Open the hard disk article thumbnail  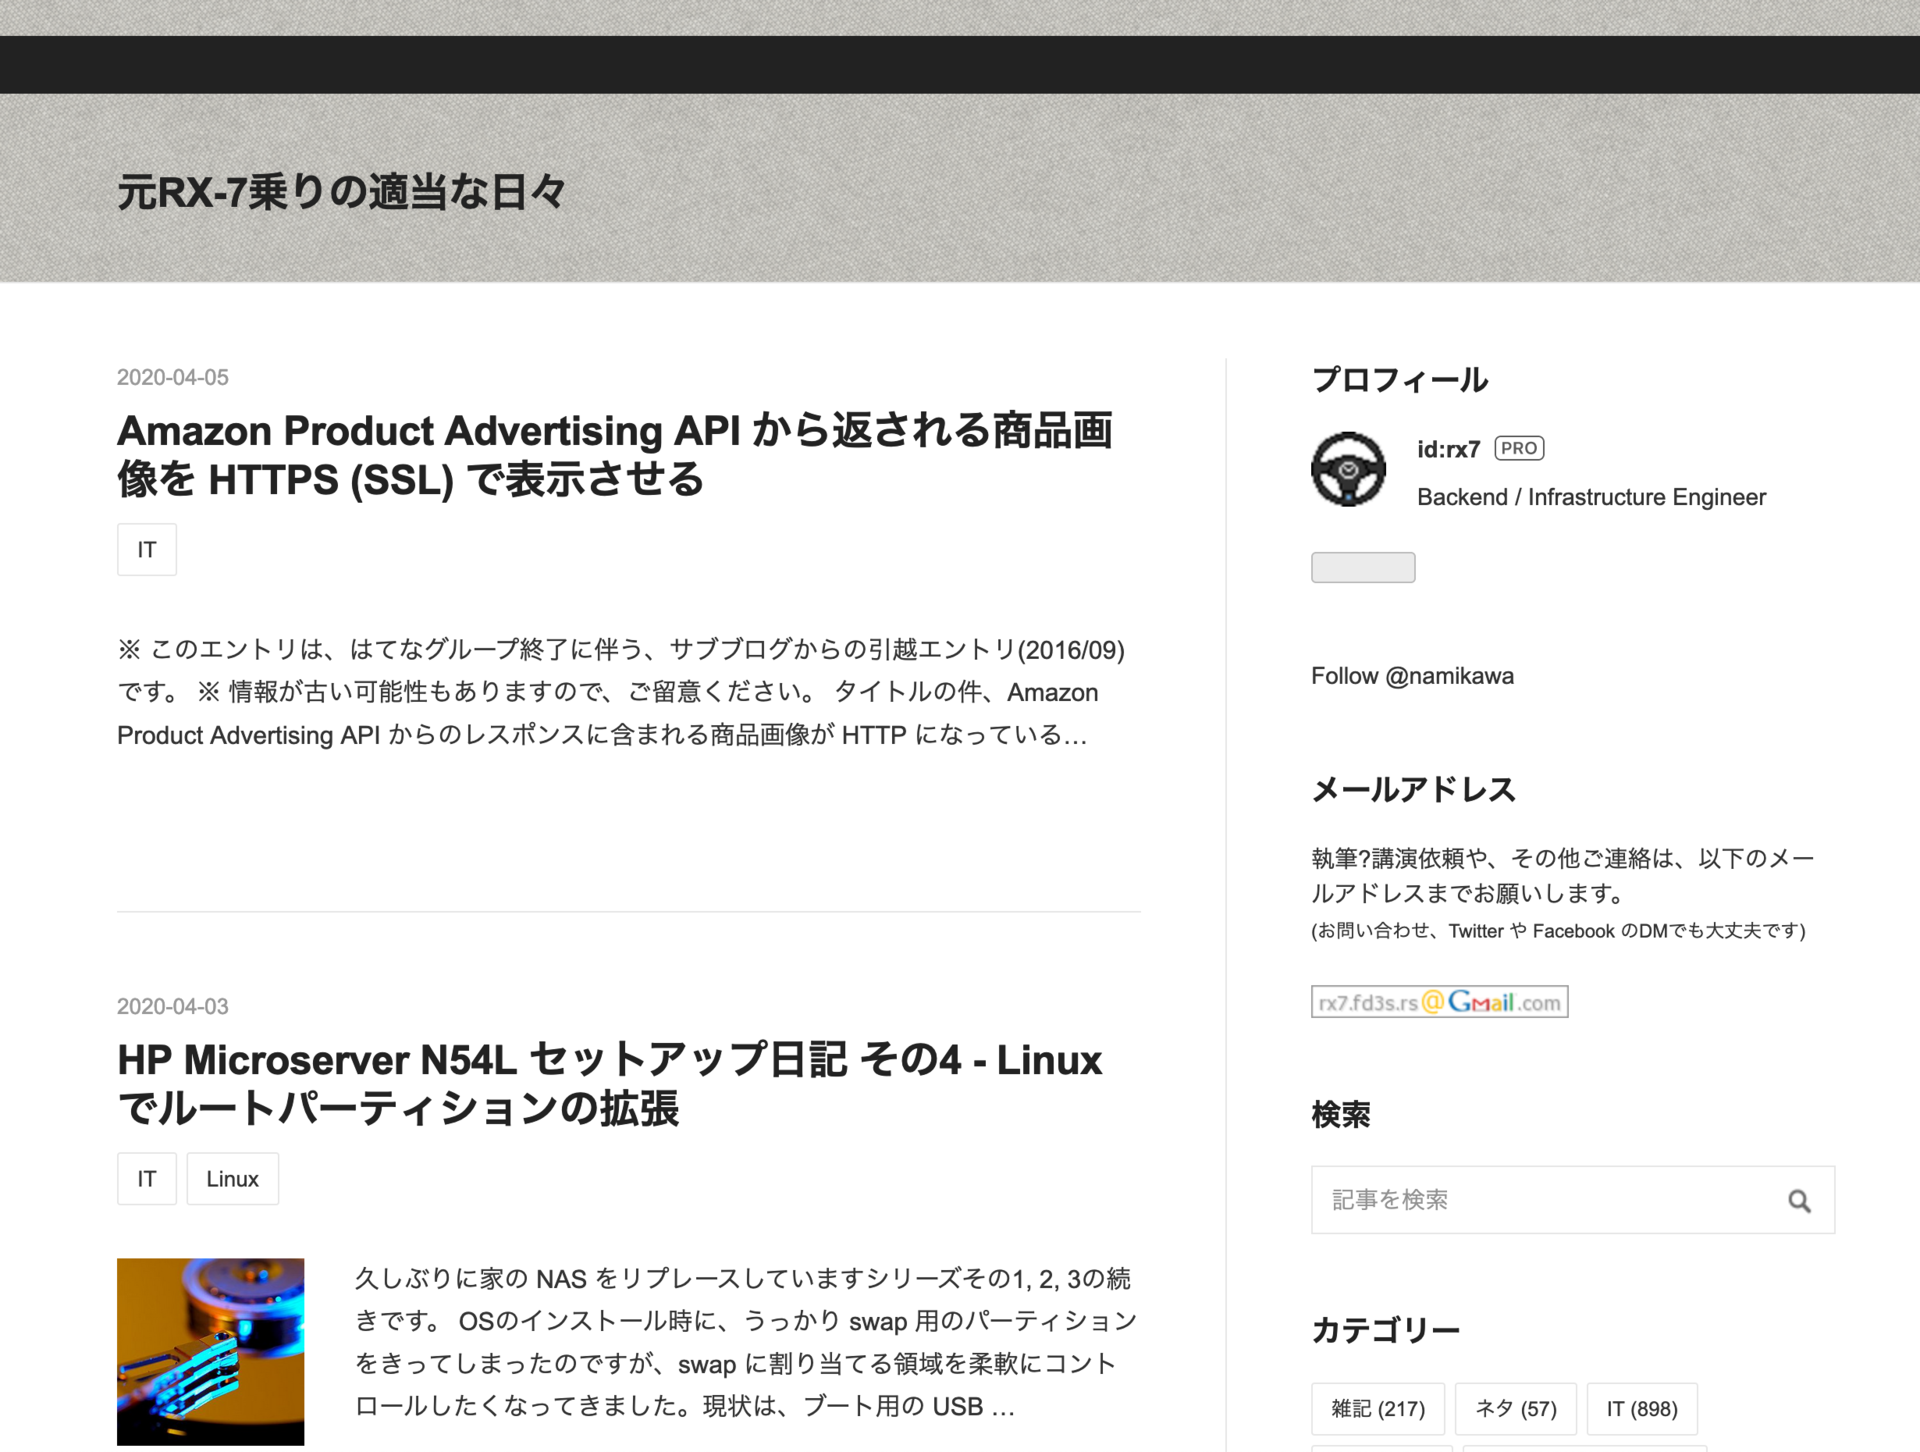coord(210,1350)
